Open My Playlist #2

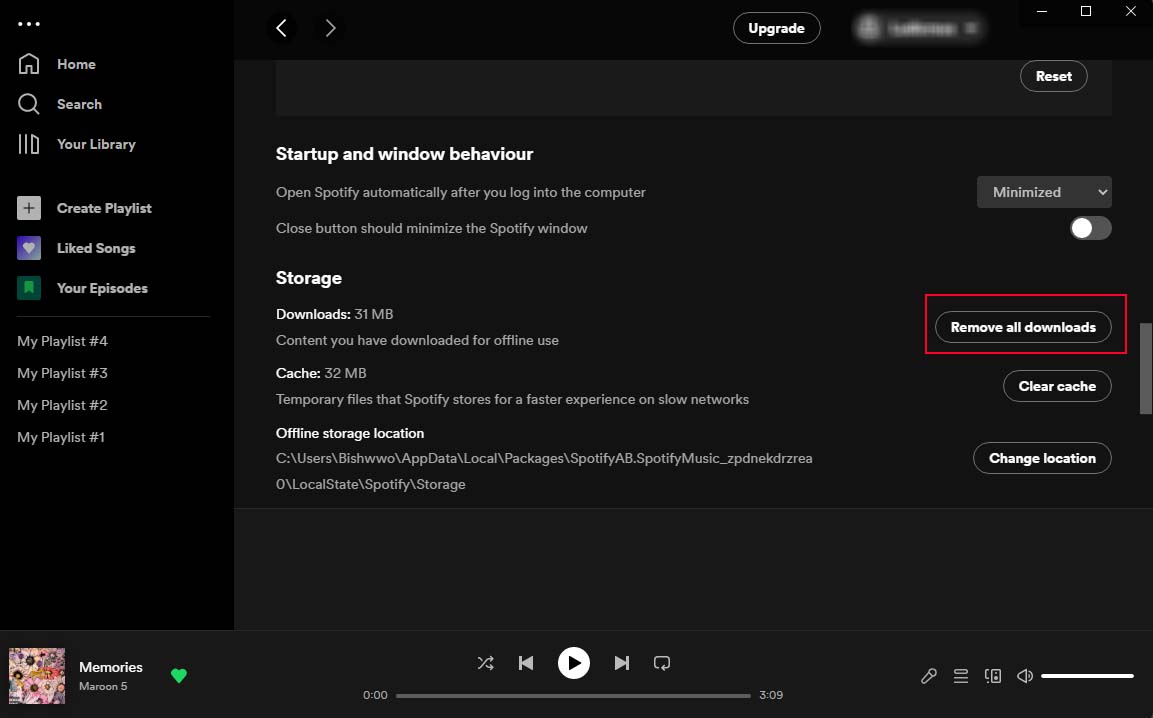tap(63, 405)
